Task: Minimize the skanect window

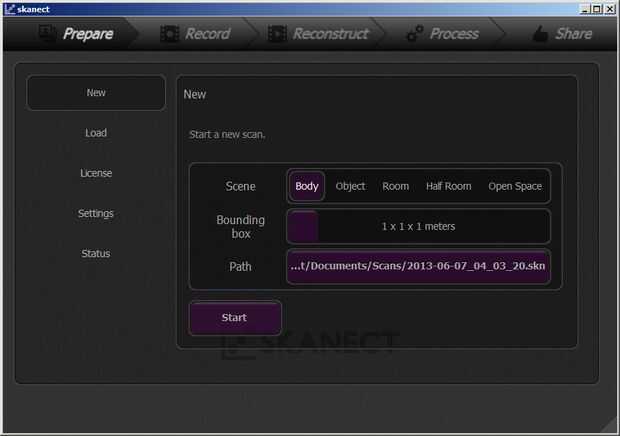Action: pos(585,9)
